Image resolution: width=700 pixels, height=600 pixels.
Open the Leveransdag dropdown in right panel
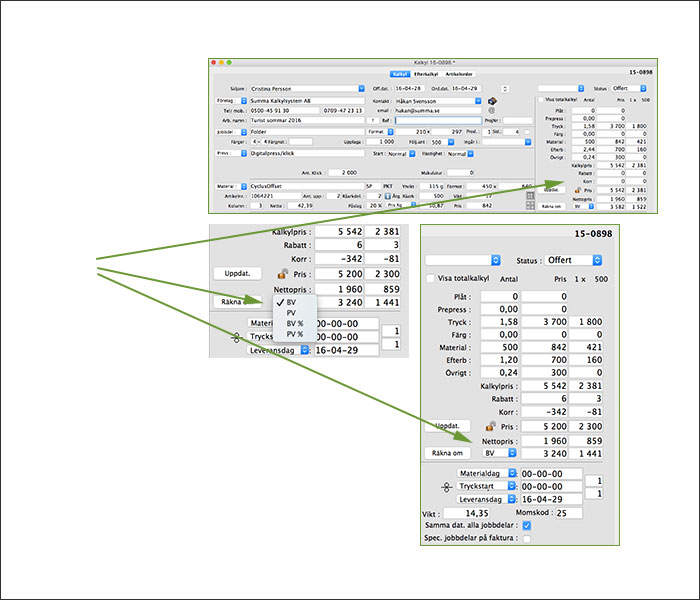click(487, 499)
